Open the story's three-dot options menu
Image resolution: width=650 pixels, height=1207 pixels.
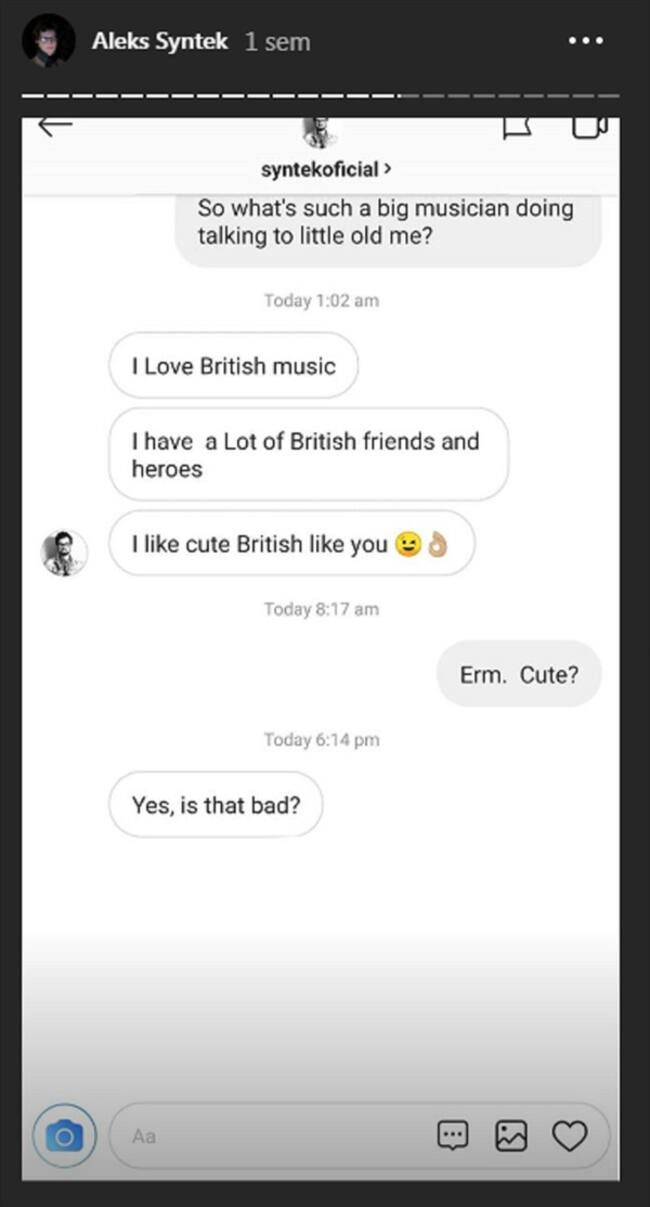[x=585, y=41]
